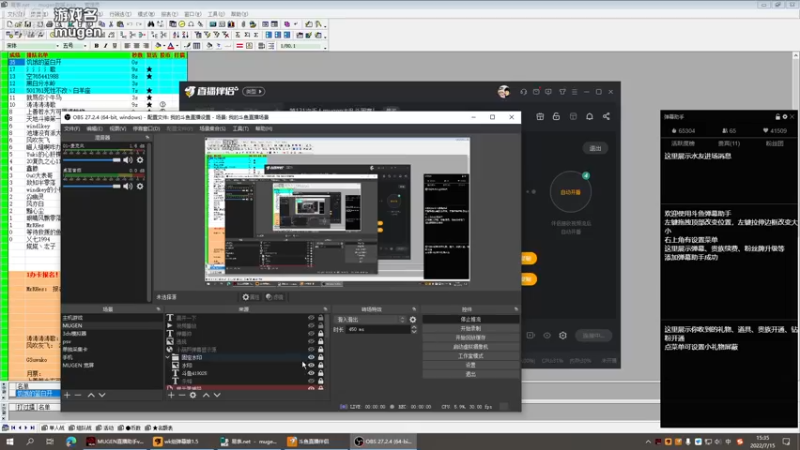Add a new source with the plus icon
800x450 pixels.
(171, 395)
